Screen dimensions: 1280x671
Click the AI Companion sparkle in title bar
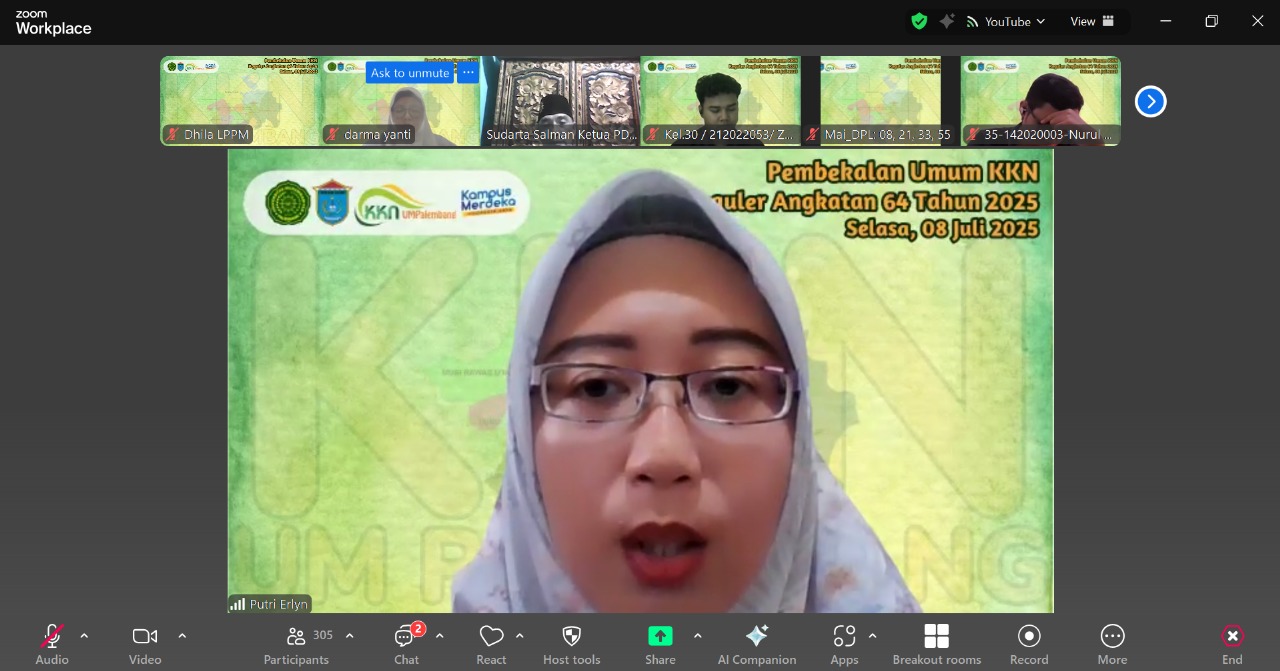point(946,21)
